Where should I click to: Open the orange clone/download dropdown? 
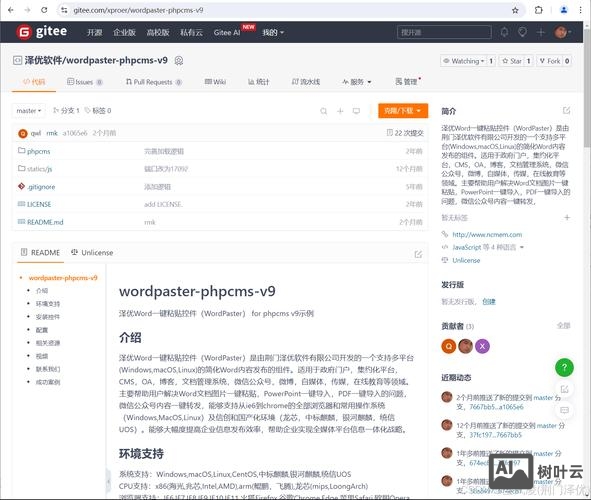(403, 111)
